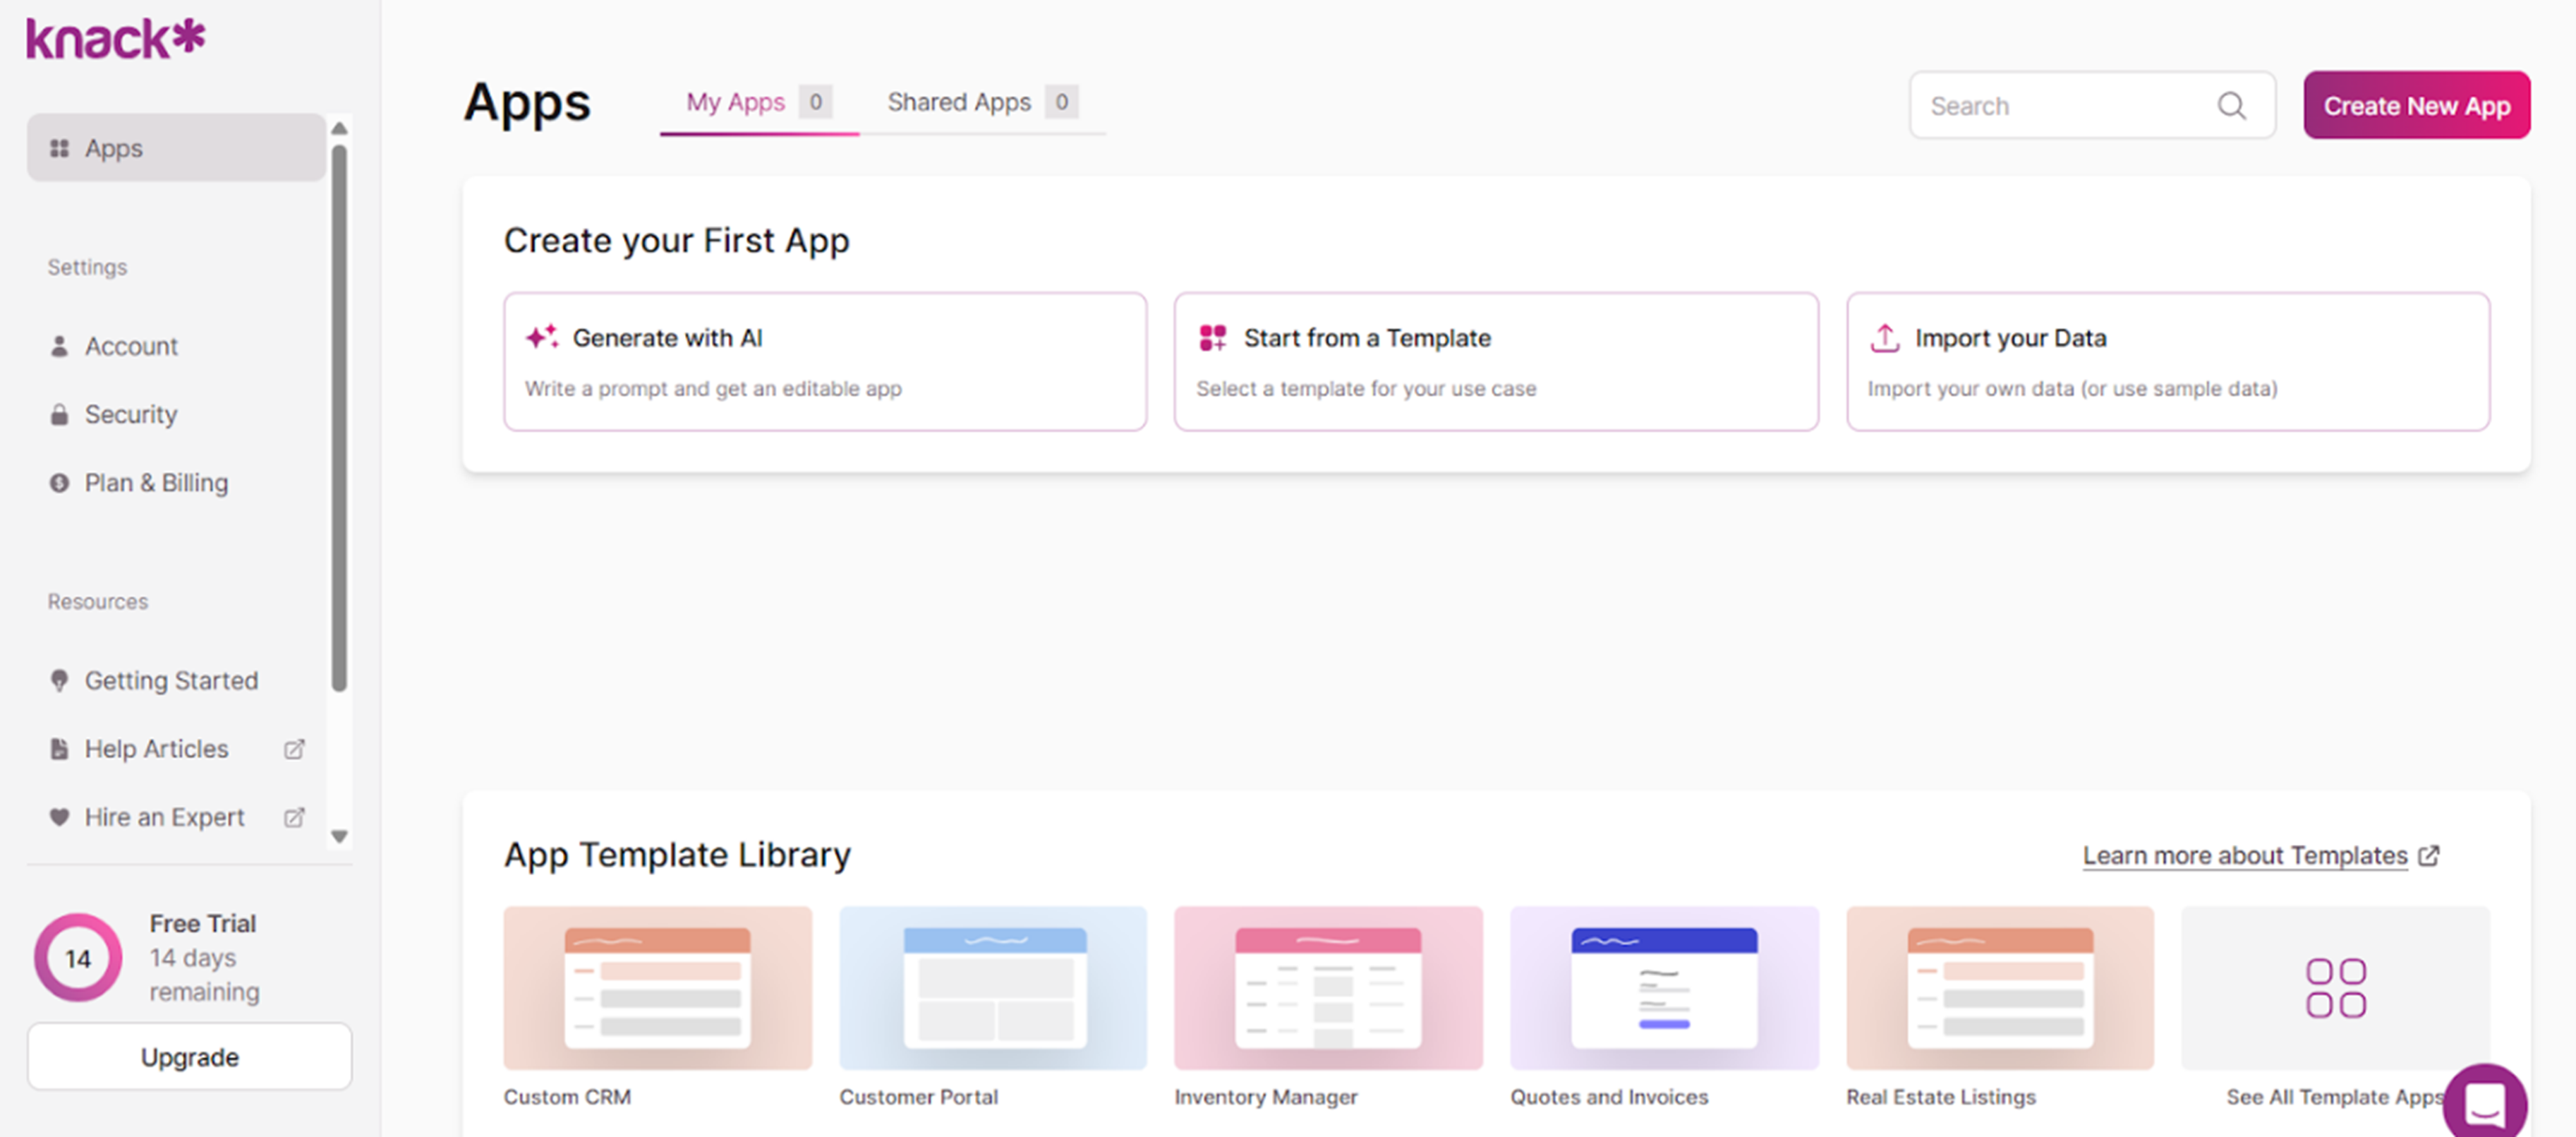Screen dimensions: 2576x1137
Task: Click the Start from a Template icon
Action: point(1212,338)
